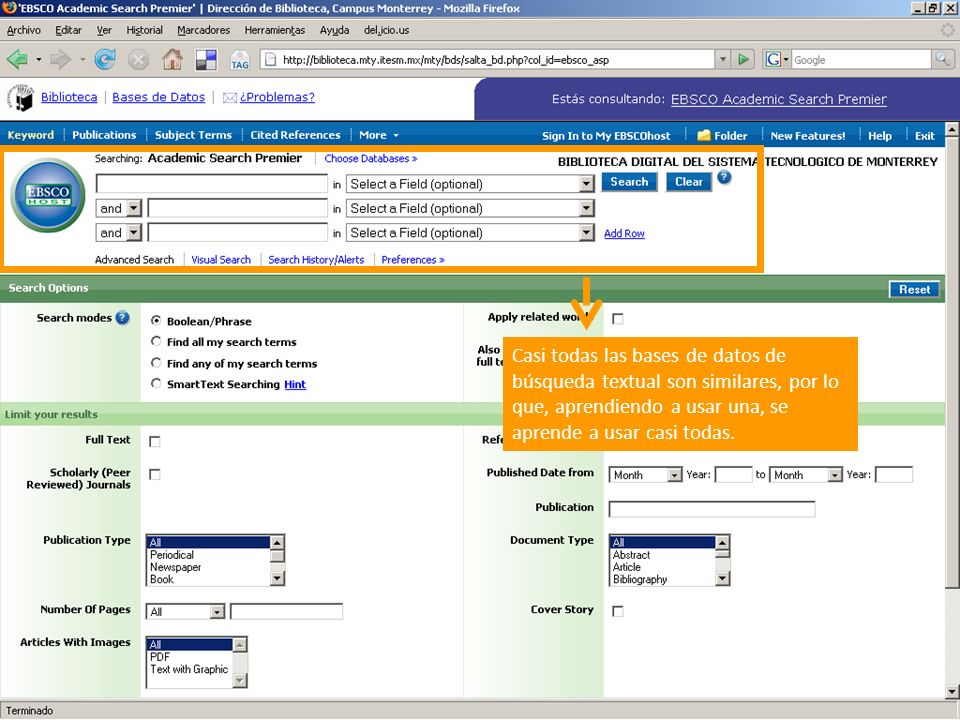
Task: Click the green Go arrow beside the URL
Action: (x=743, y=59)
